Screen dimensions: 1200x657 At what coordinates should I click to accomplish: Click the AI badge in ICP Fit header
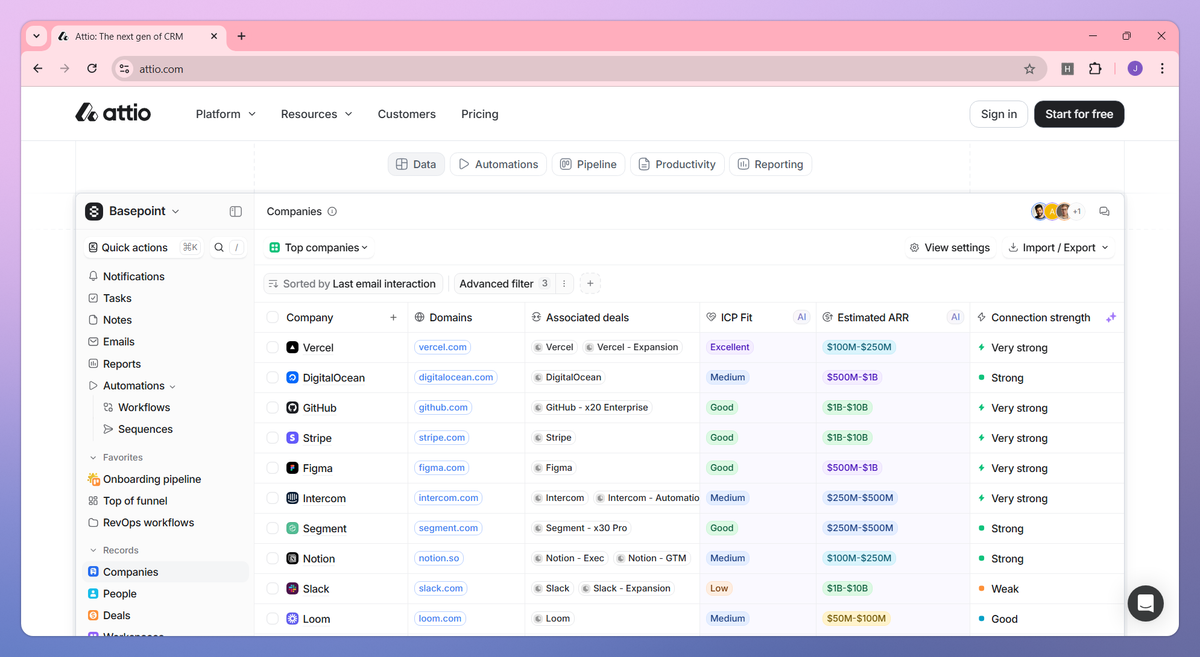801,318
